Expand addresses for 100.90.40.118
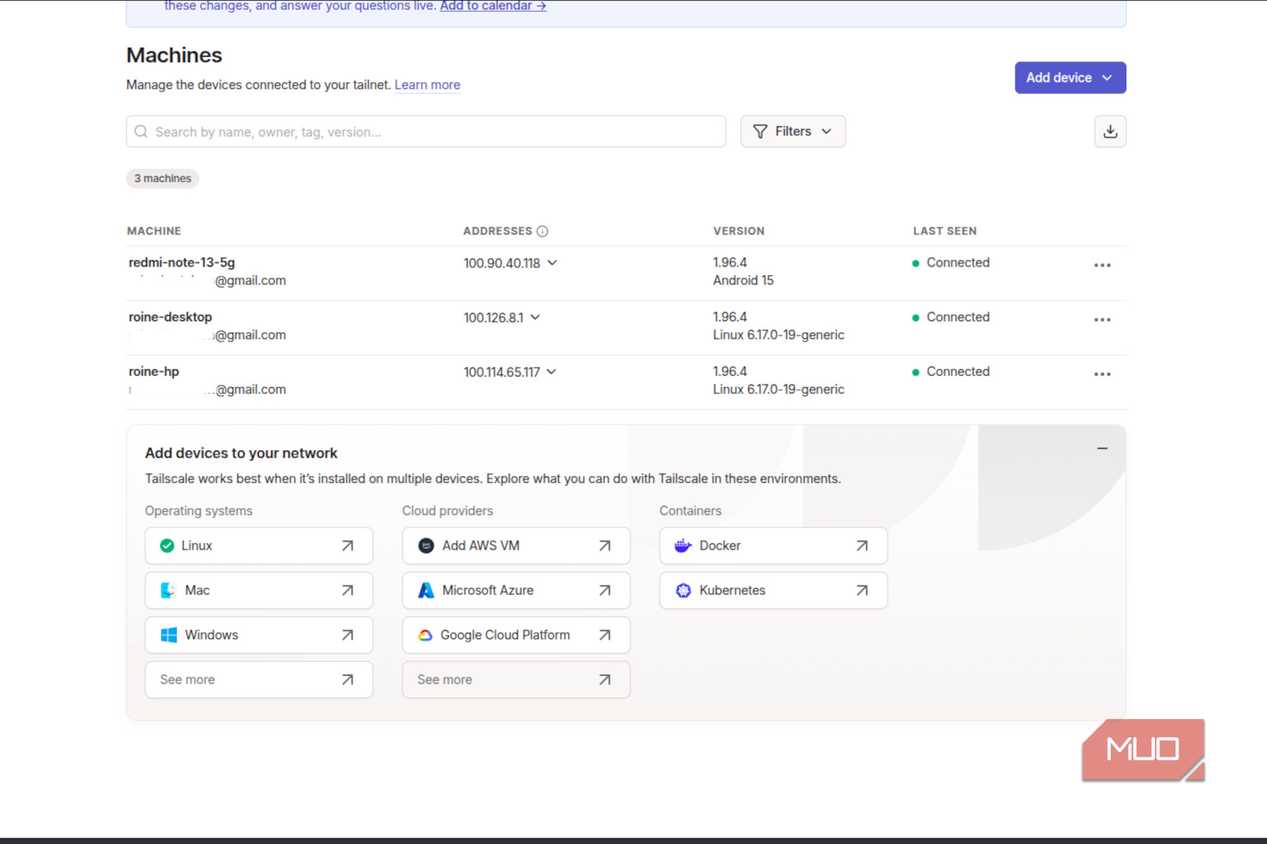Screen dimensions: 1267x844 point(552,263)
